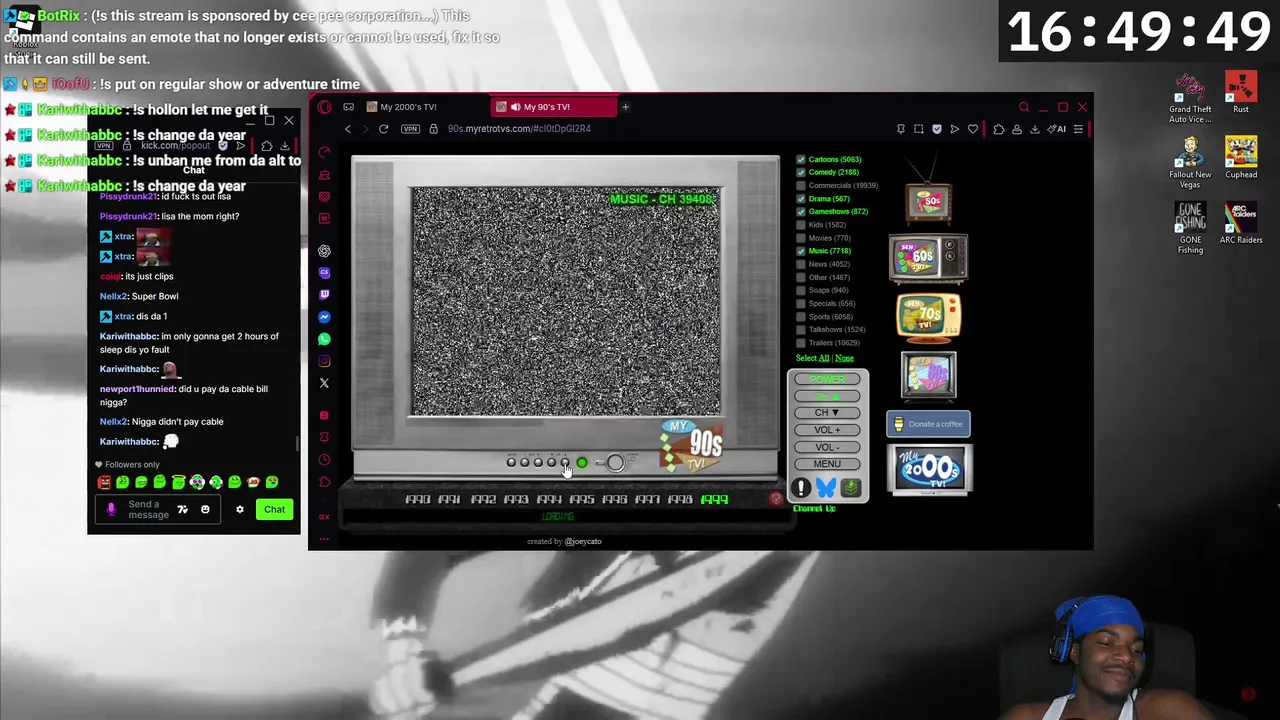This screenshot has height=720, width=1280.
Task: Open WhatsApp in the Opera sidebar
Action: coord(324,339)
